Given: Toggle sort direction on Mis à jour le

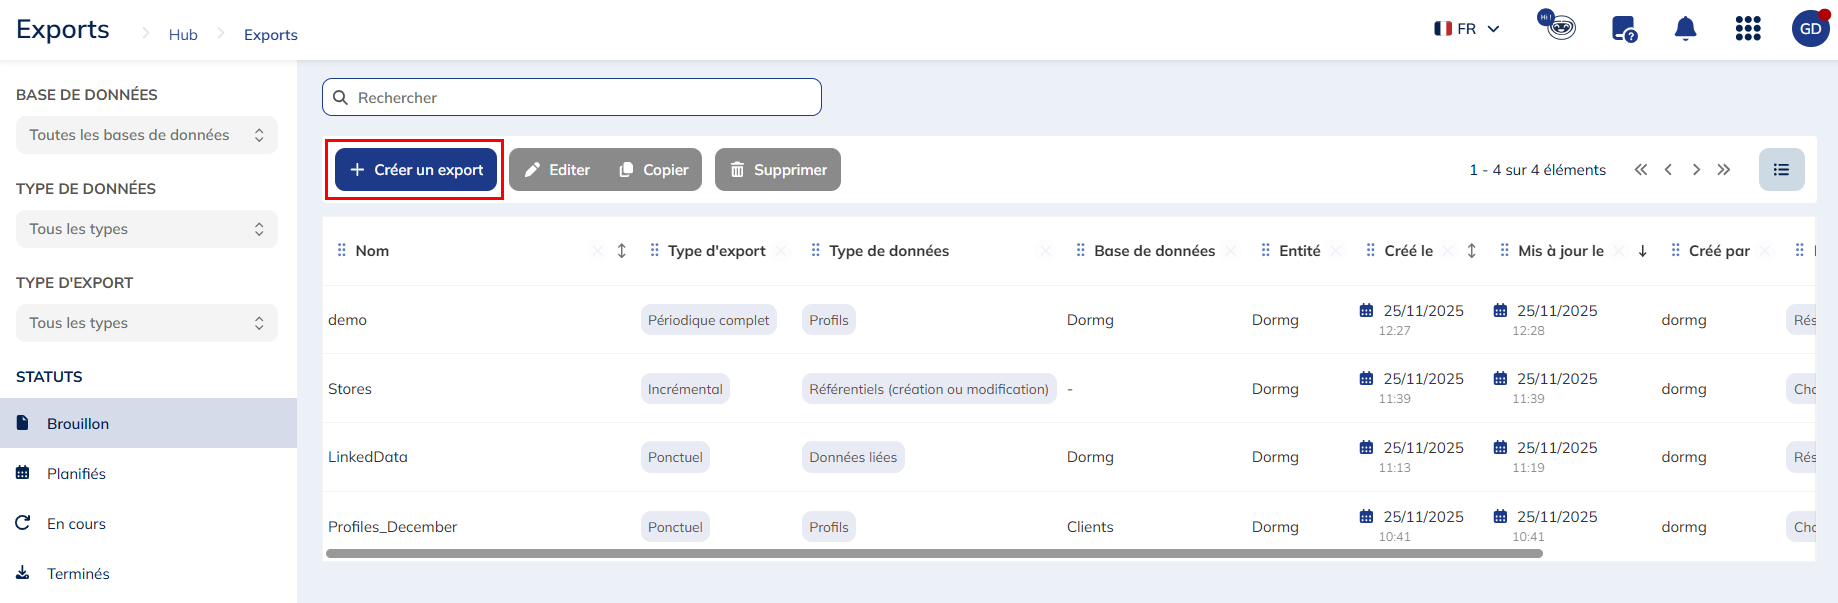Looking at the screenshot, I should (1642, 251).
